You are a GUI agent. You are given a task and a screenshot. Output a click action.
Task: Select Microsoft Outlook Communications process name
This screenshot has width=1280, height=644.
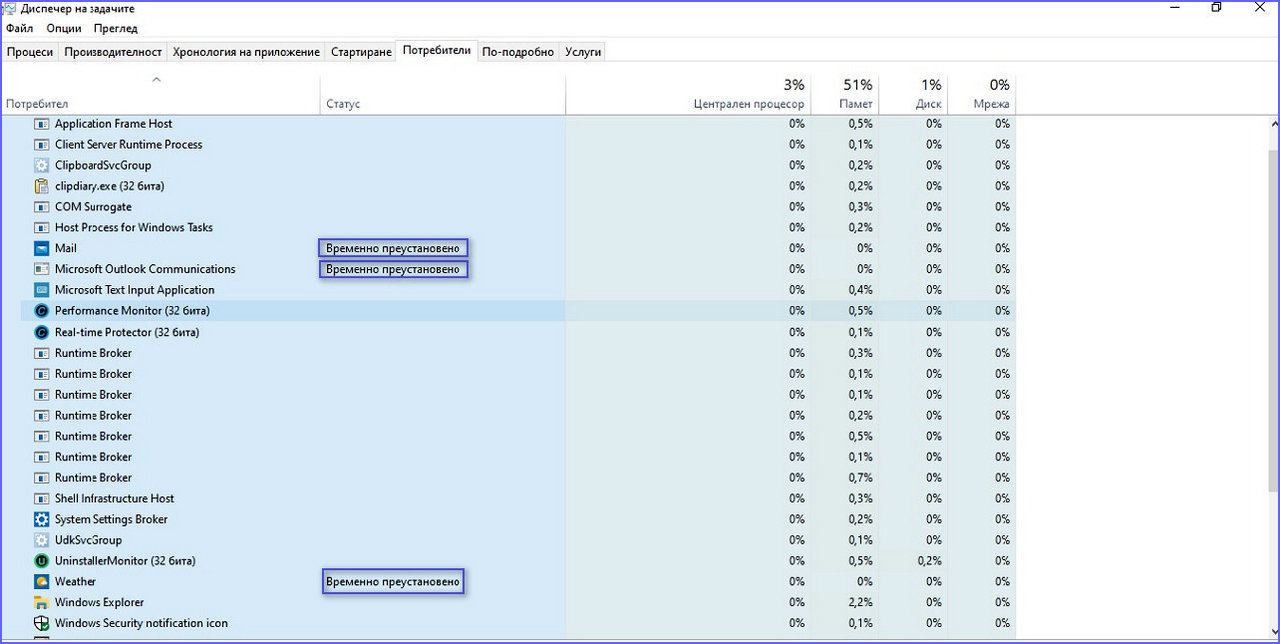pyautogui.click(x=145, y=270)
